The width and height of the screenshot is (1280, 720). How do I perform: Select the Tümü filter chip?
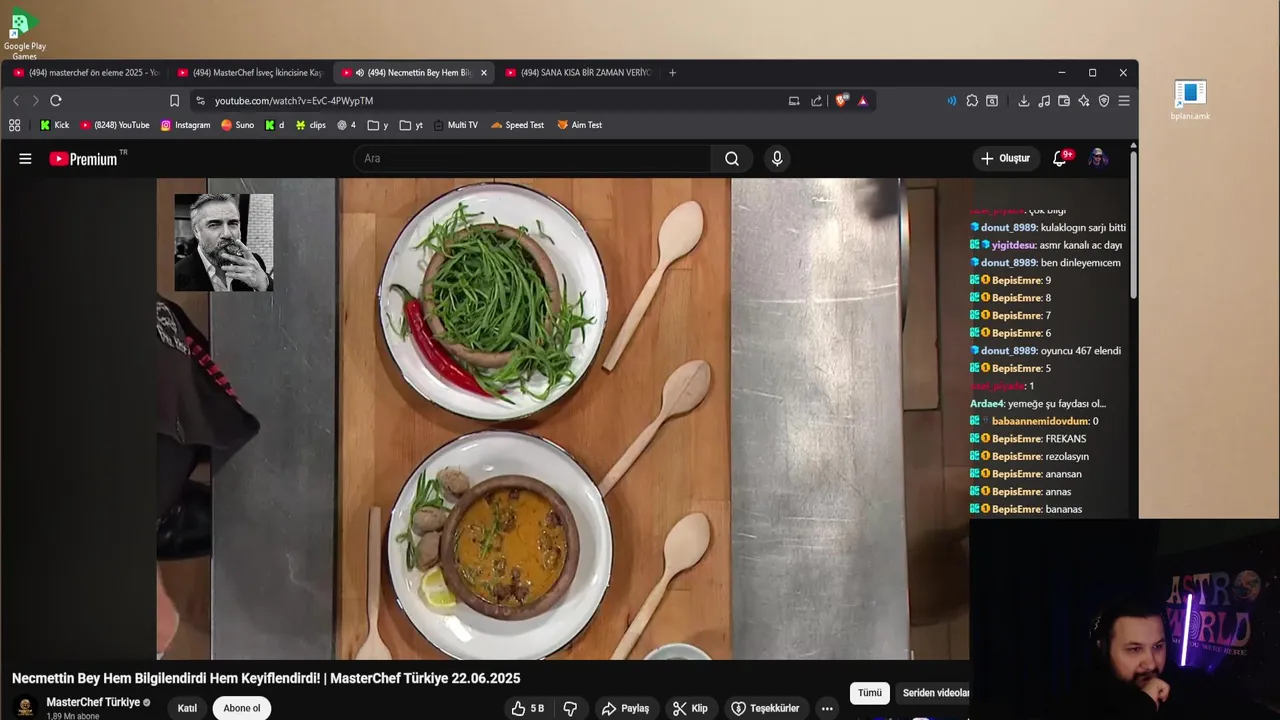pos(870,692)
